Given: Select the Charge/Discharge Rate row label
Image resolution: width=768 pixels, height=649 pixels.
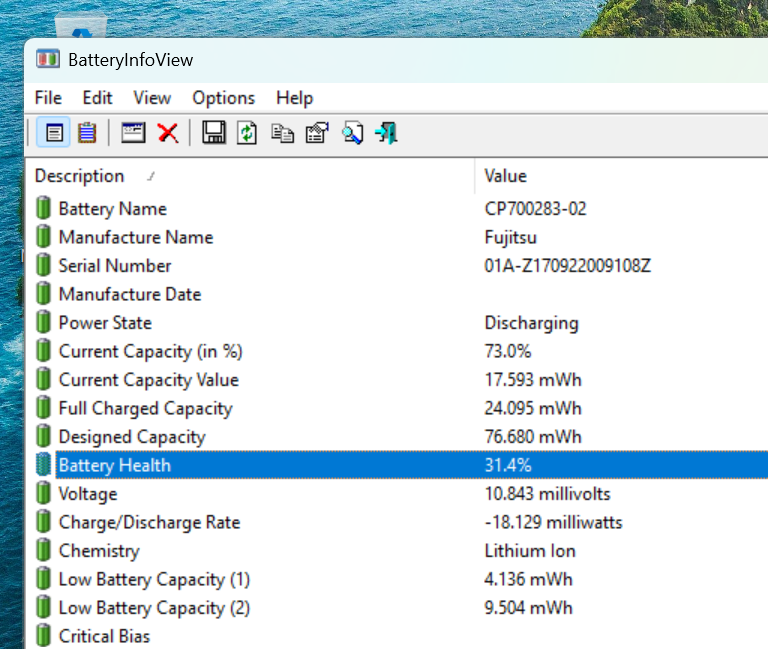Looking at the screenshot, I should click(x=150, y=522).
